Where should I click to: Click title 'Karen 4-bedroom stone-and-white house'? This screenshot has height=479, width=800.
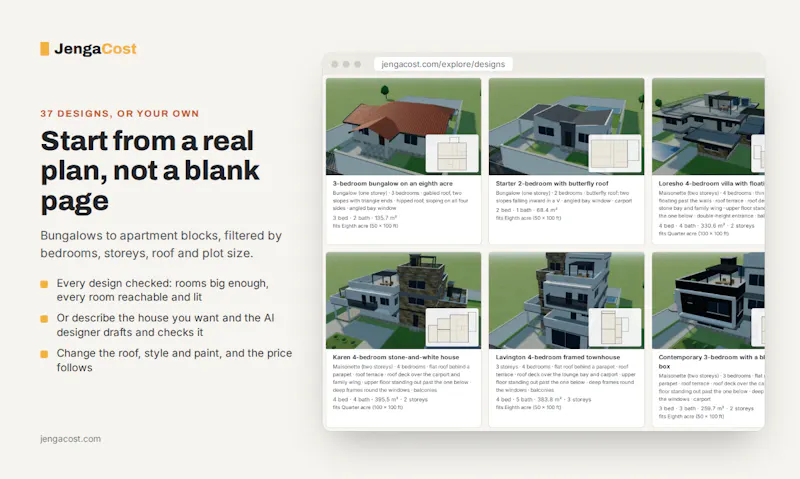tap(396, 358)
